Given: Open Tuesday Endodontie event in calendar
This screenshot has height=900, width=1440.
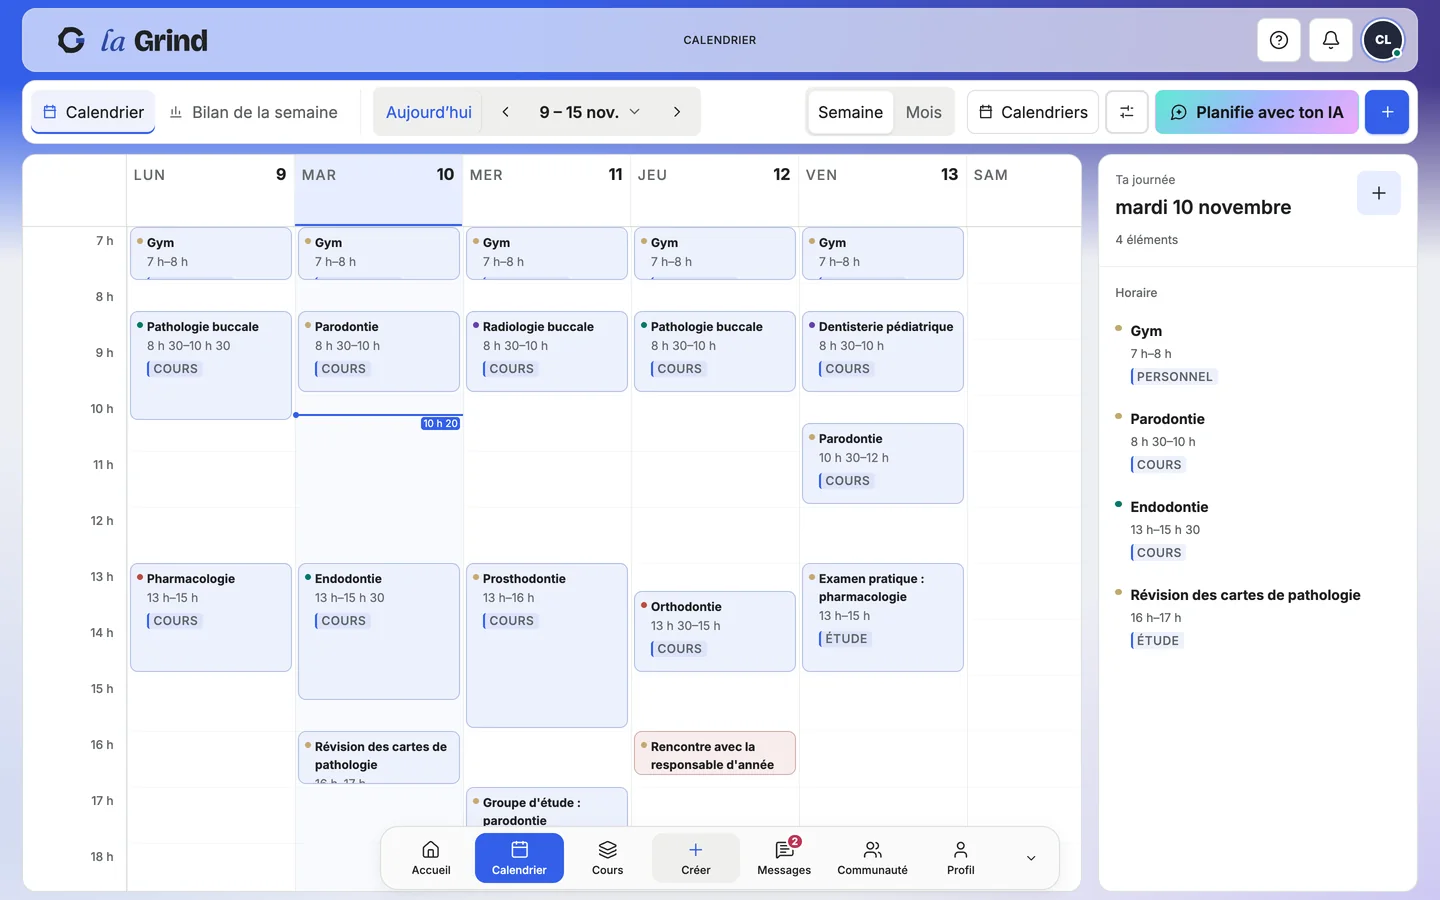Looking at the screenshot, I should 379,631.
